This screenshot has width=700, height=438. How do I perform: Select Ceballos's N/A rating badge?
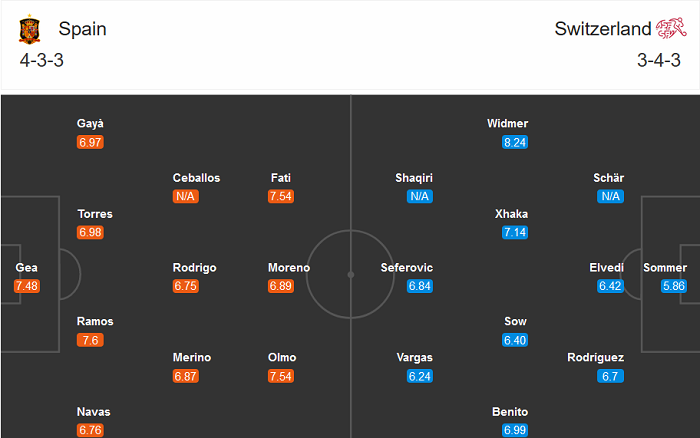click(x=185, y=196)
